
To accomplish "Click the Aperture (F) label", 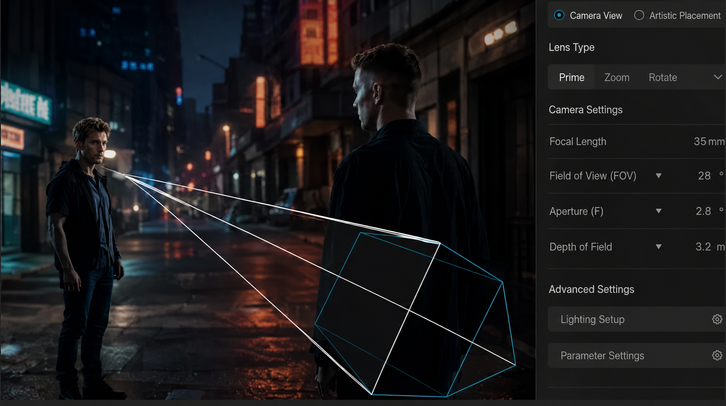I will (576, 211).
